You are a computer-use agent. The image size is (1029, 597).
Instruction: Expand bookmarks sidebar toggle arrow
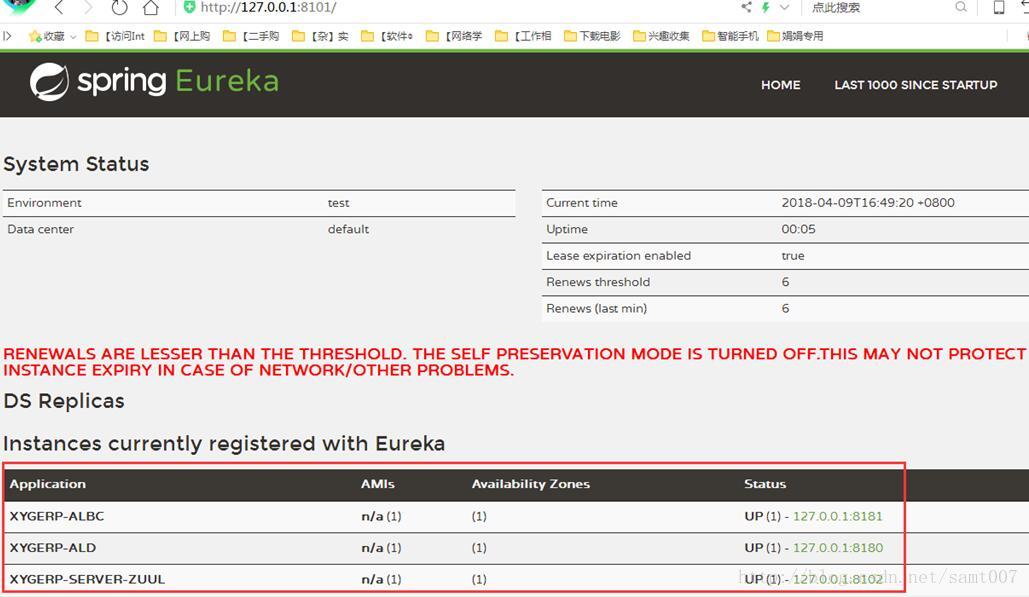(x=7, y=35)
